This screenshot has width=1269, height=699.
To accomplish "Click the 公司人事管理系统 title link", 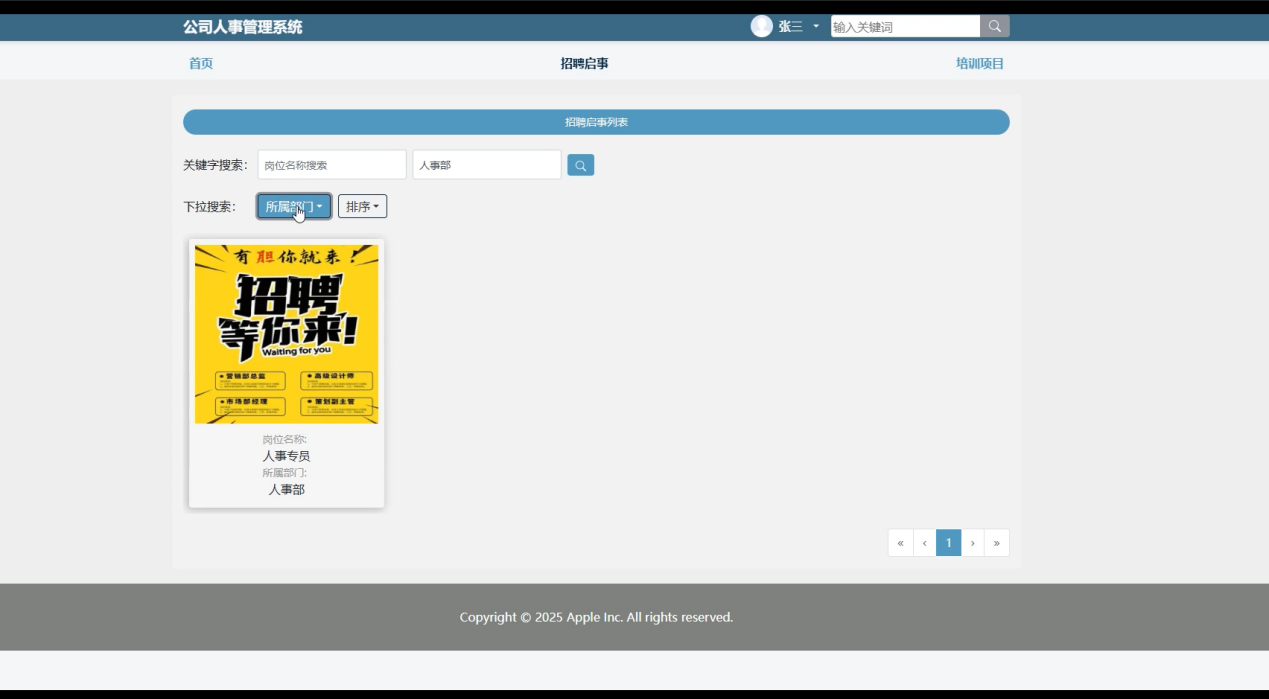I will pyautogui.click(x=242, y=27).
